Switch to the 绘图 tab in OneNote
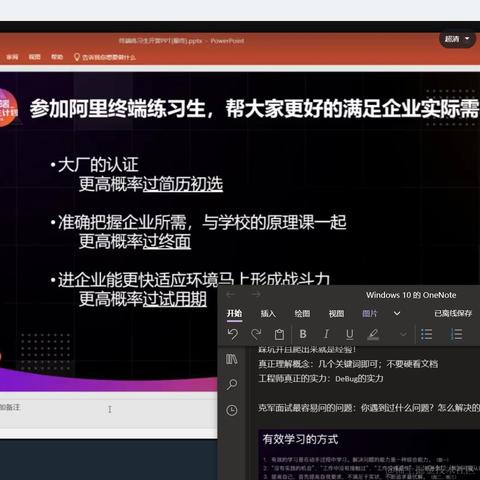 (302, 313)
